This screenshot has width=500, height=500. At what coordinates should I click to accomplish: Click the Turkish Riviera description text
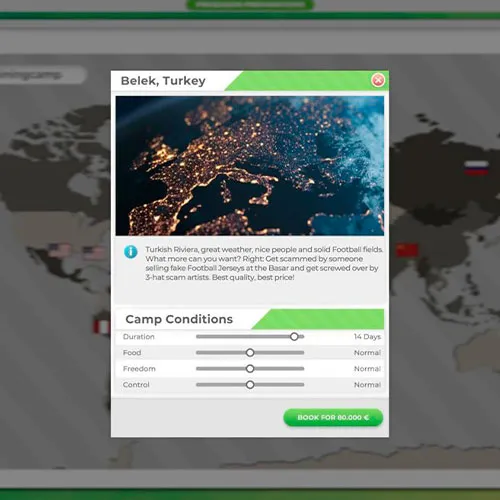264,263
